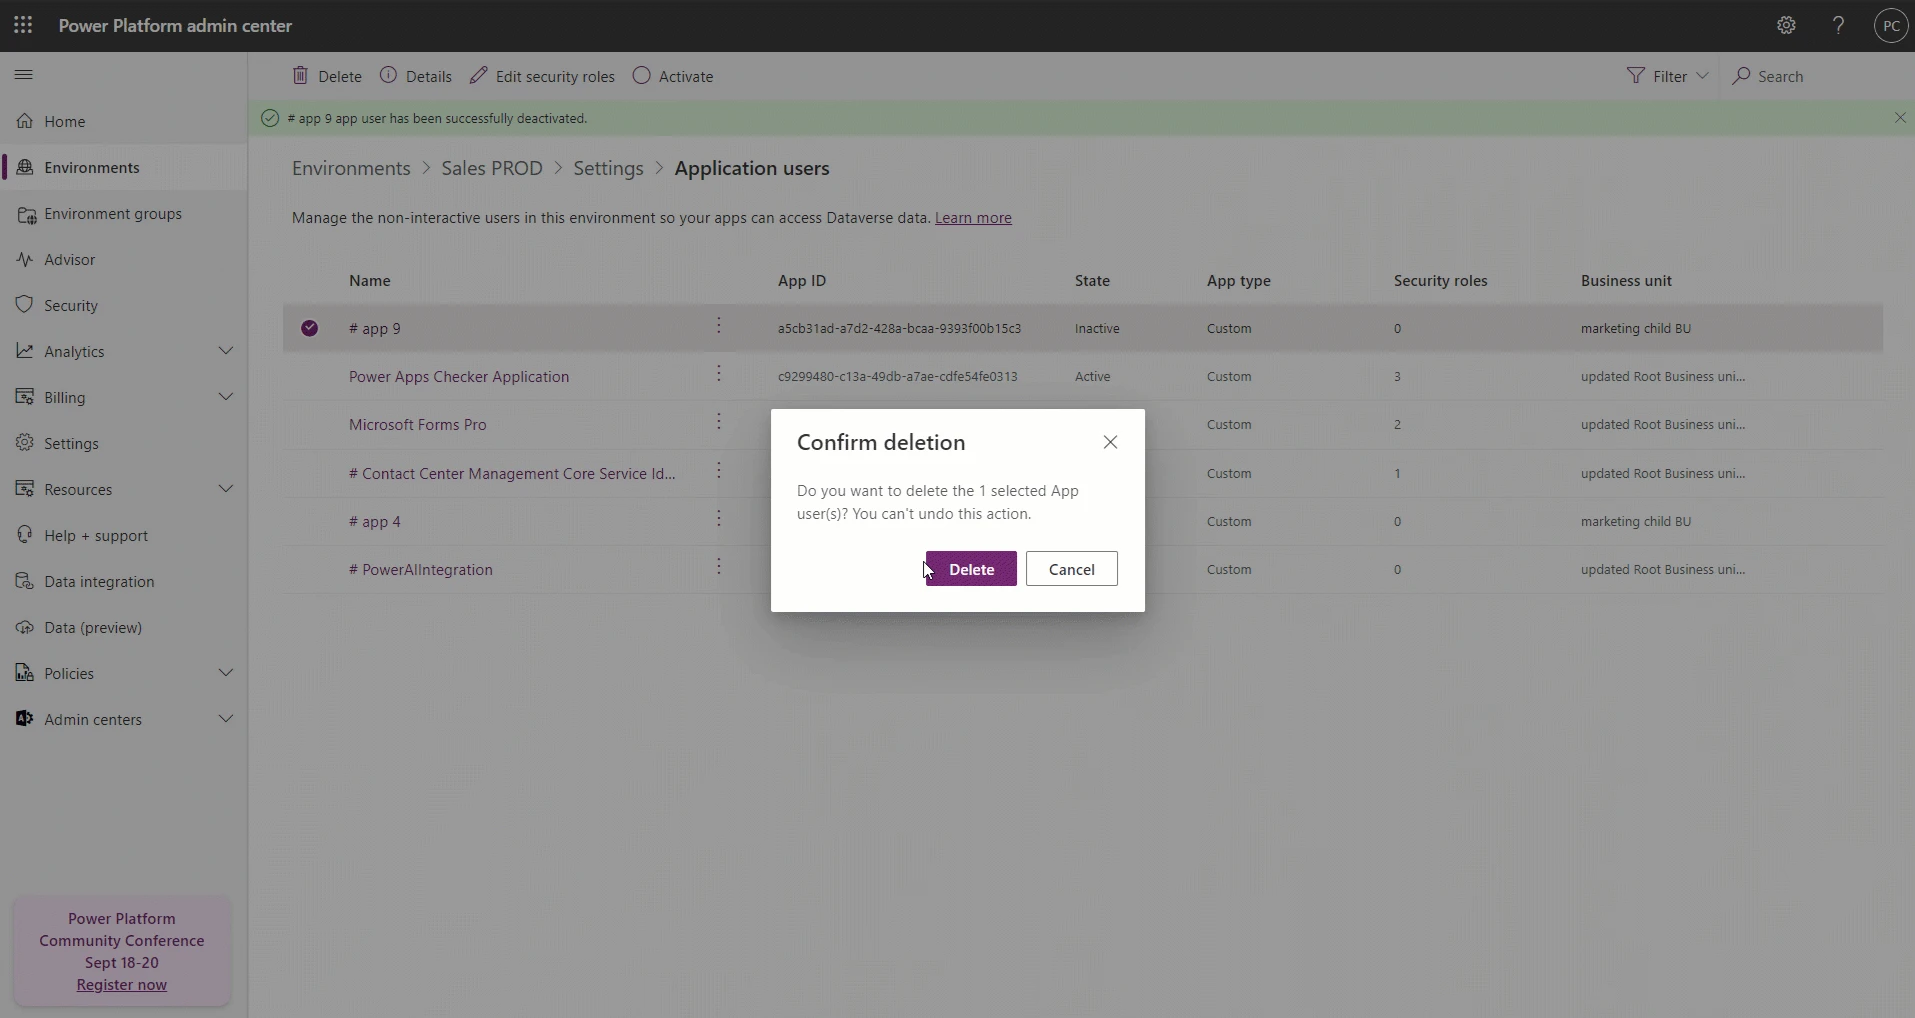Open the Filter dropdown
1915x1018 pixels.
point(1668,76)
